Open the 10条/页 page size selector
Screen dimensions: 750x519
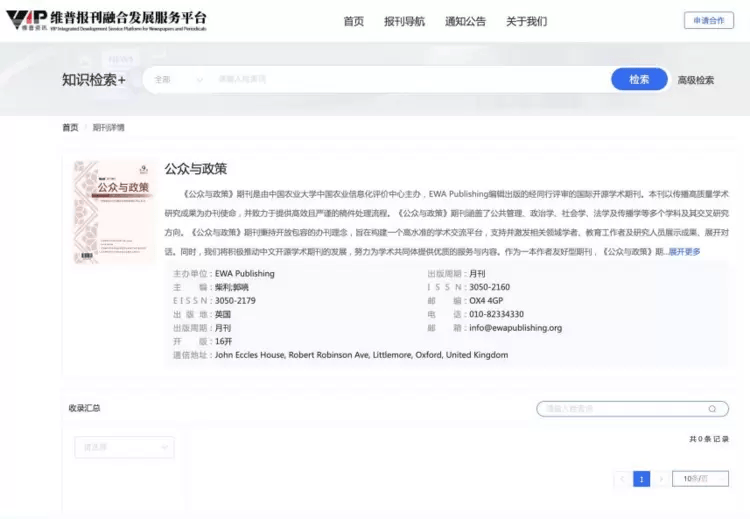tap(700, 479)
